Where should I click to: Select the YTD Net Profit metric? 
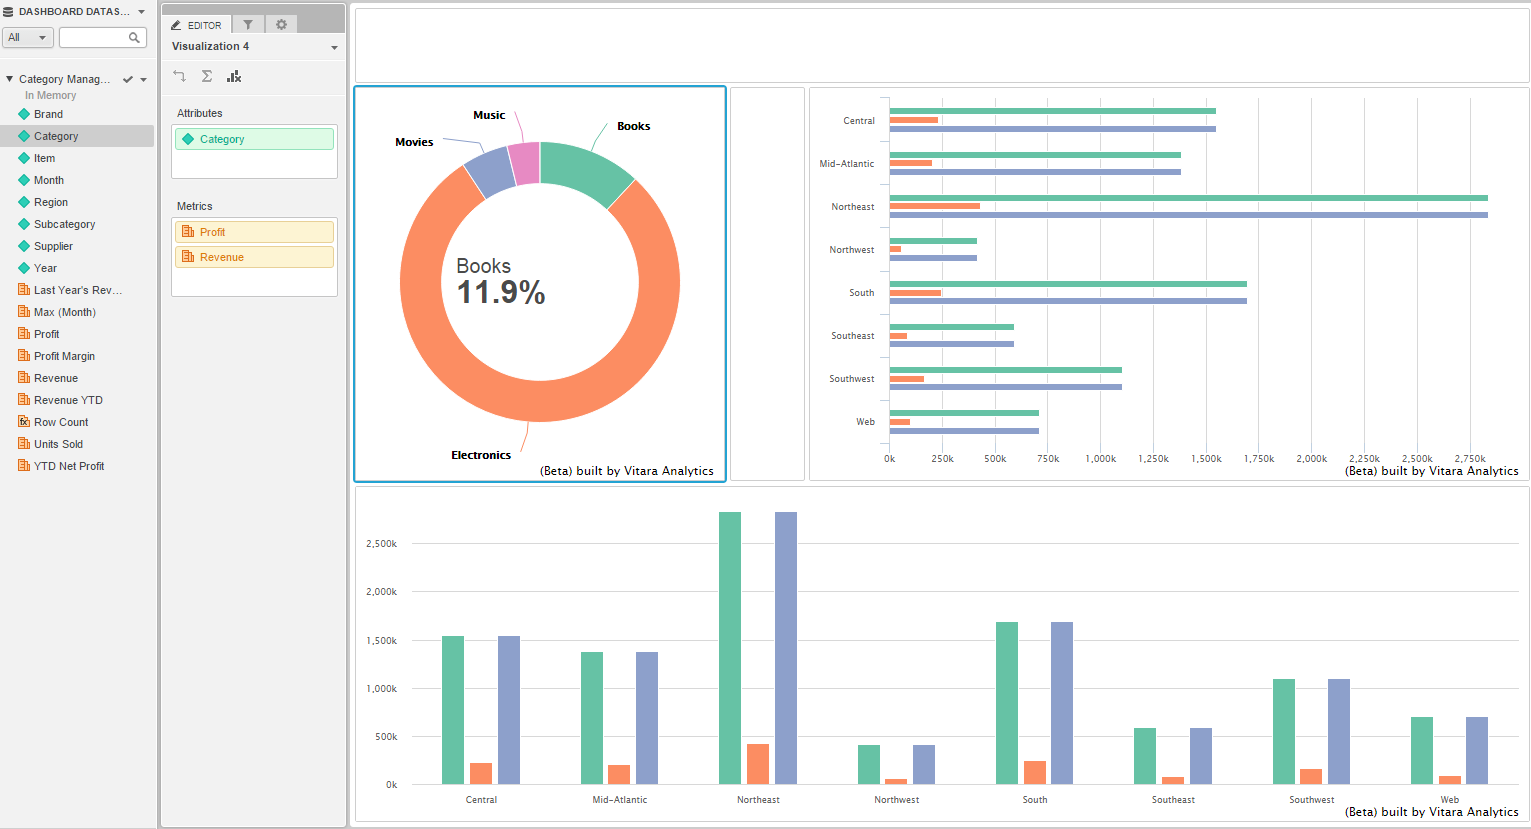tap(69, 466)
